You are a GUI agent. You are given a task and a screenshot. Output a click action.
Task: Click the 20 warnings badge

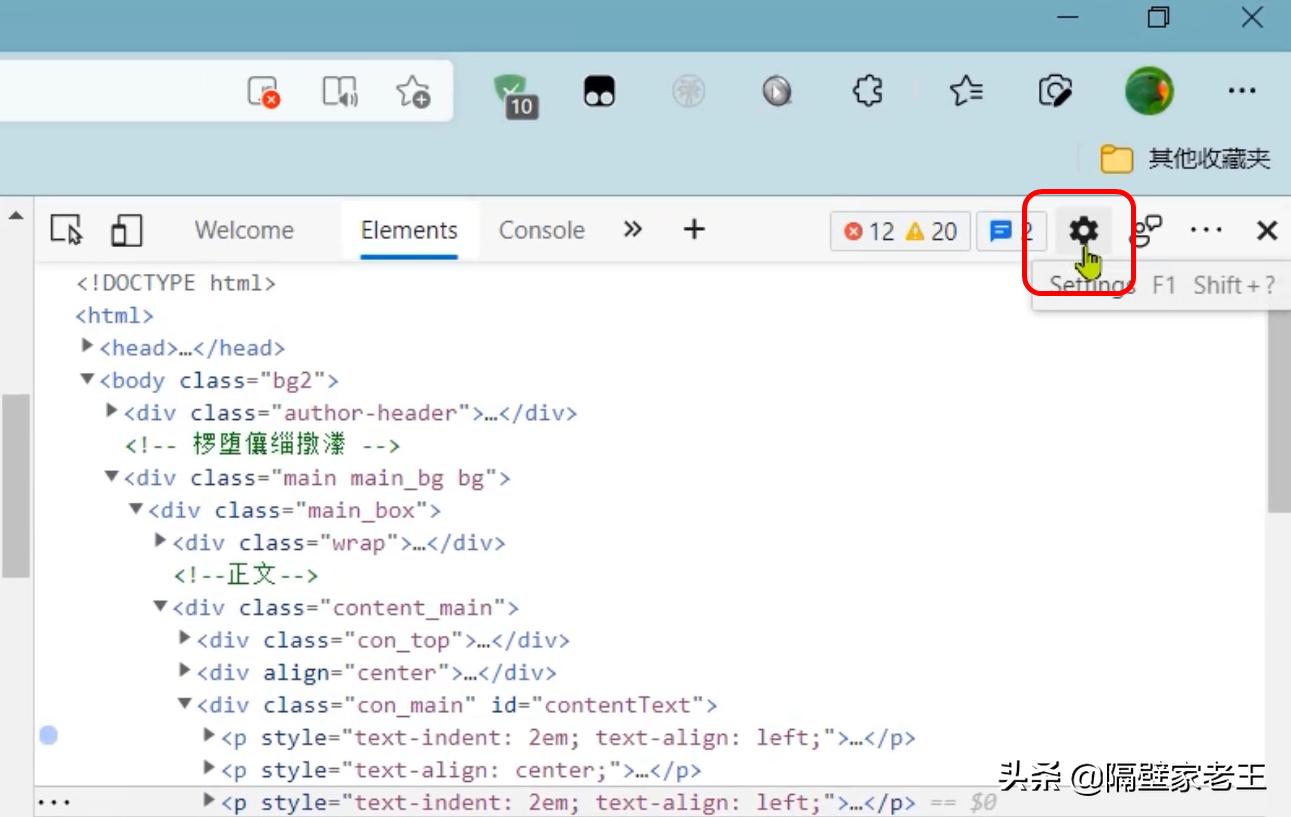[929, 231]
